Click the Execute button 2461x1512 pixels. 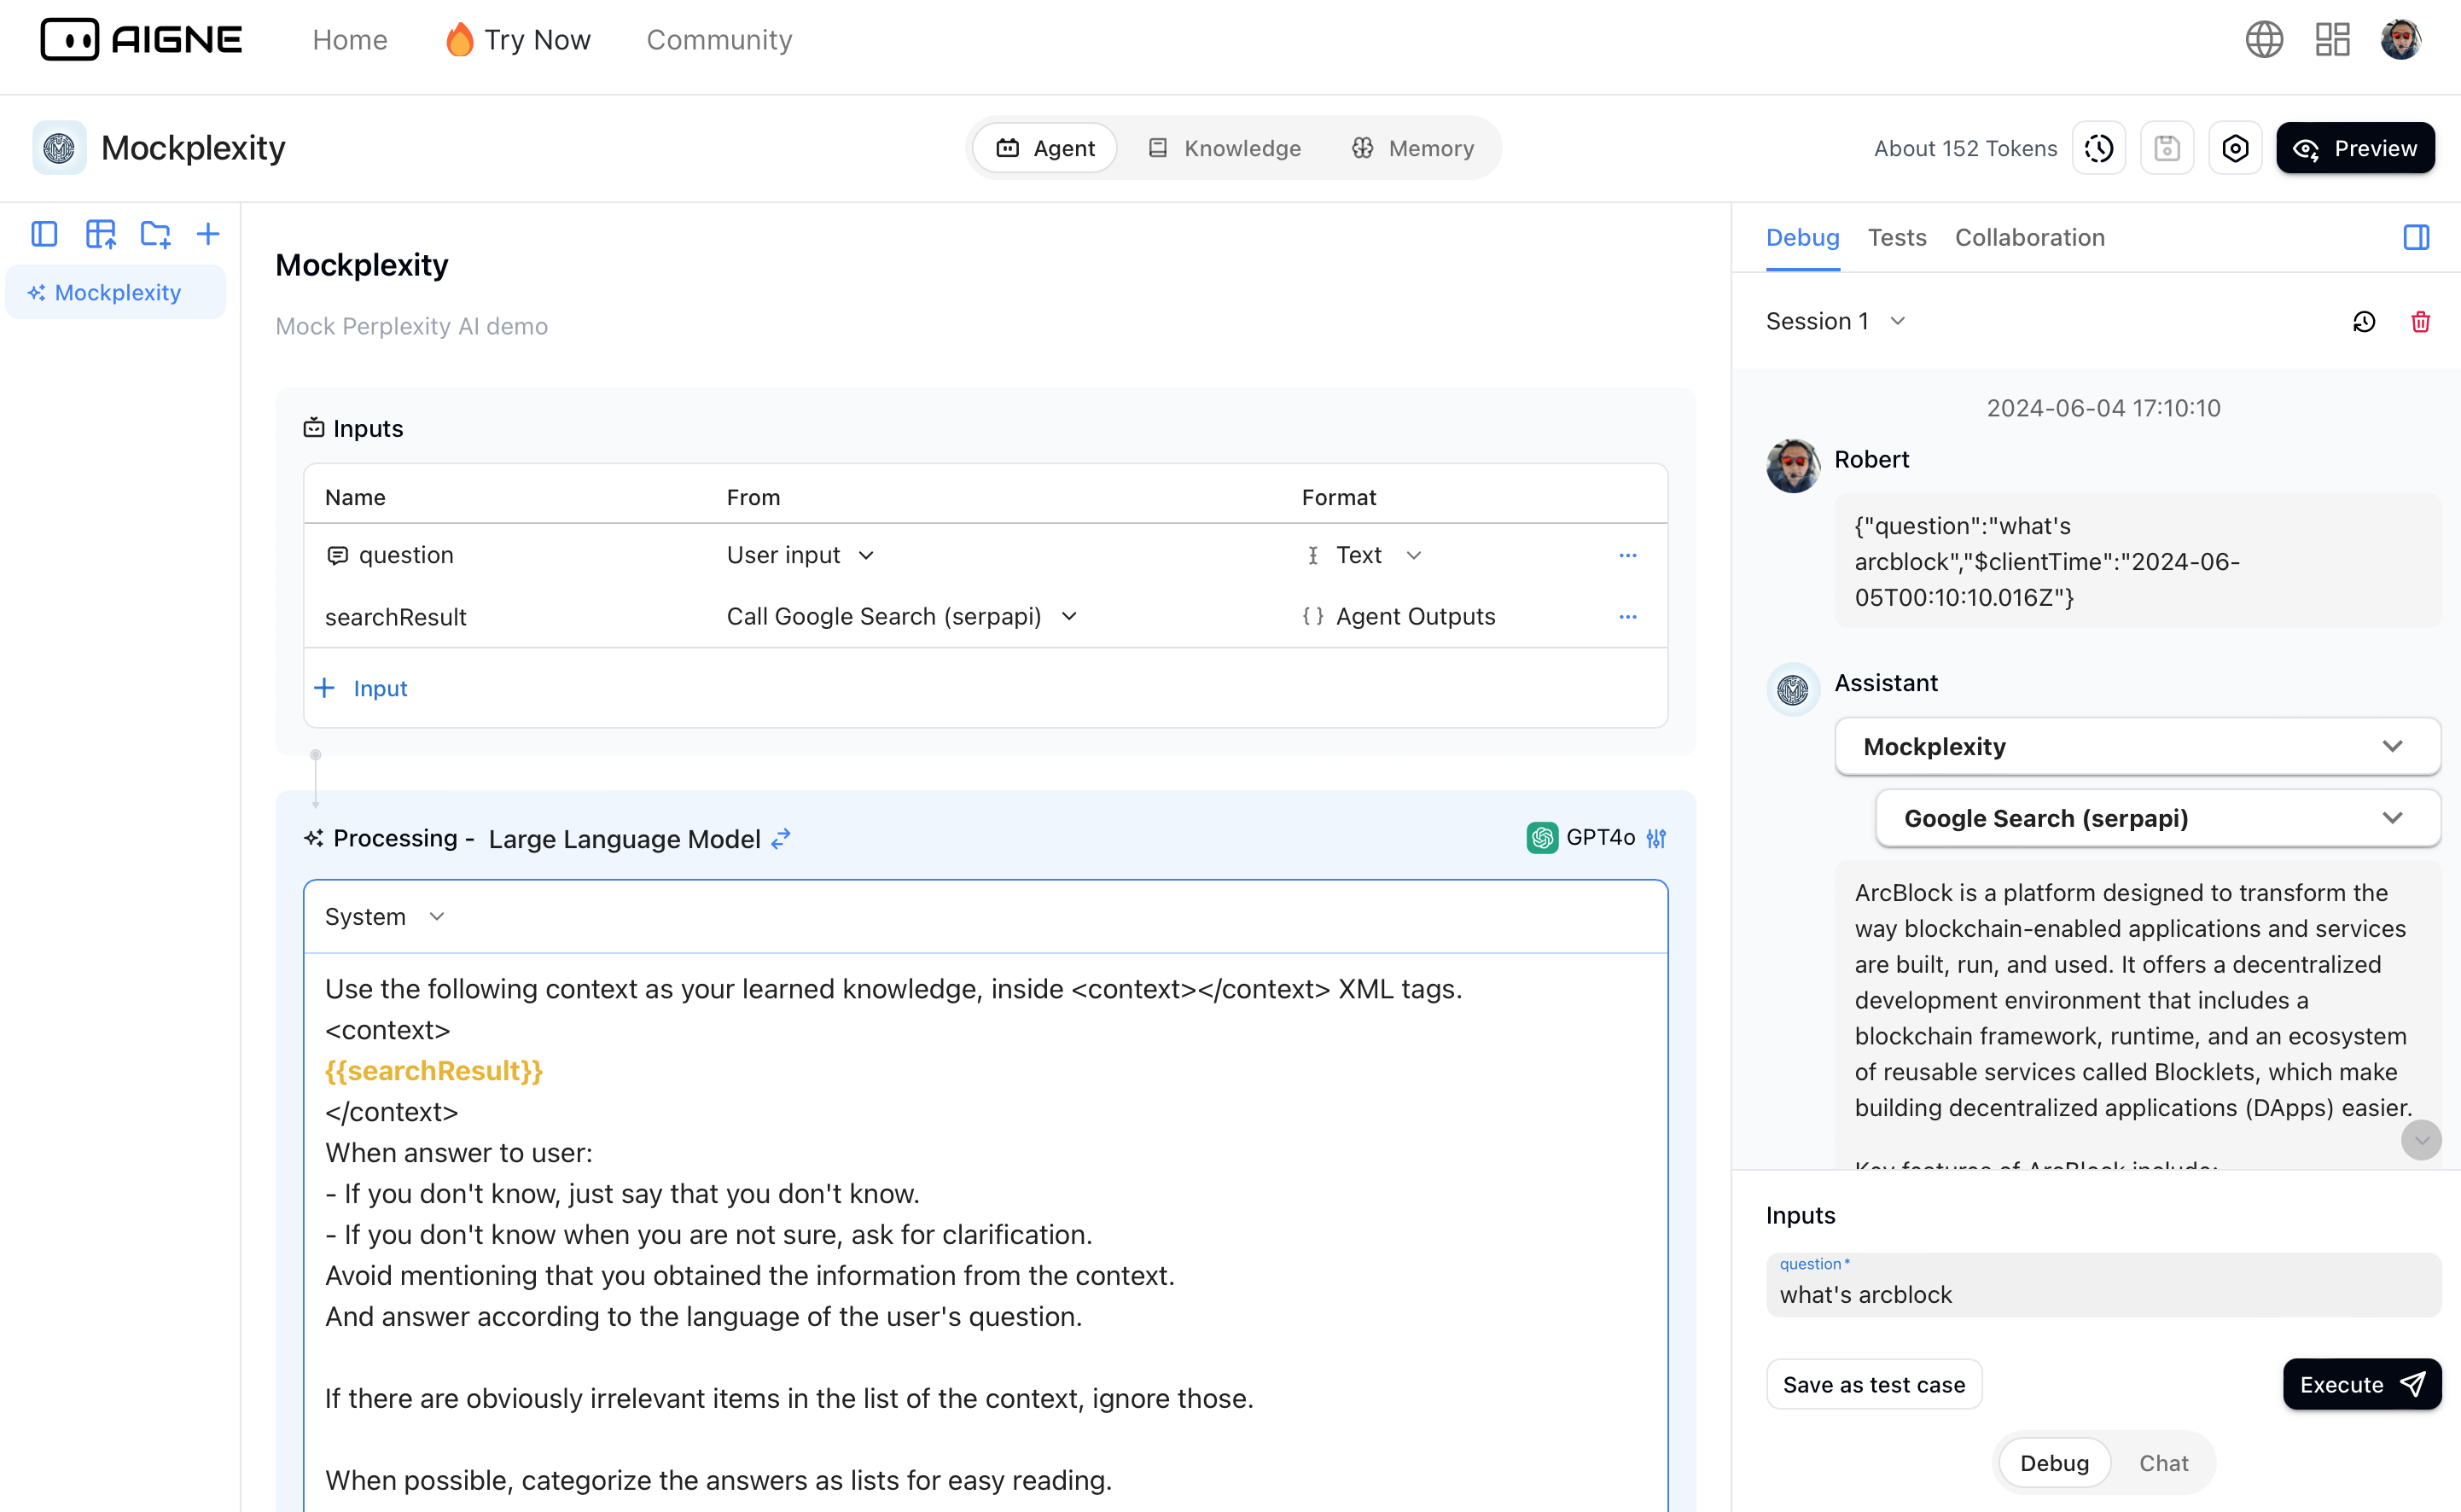pyautogui.click(x=2361, y=1384)
